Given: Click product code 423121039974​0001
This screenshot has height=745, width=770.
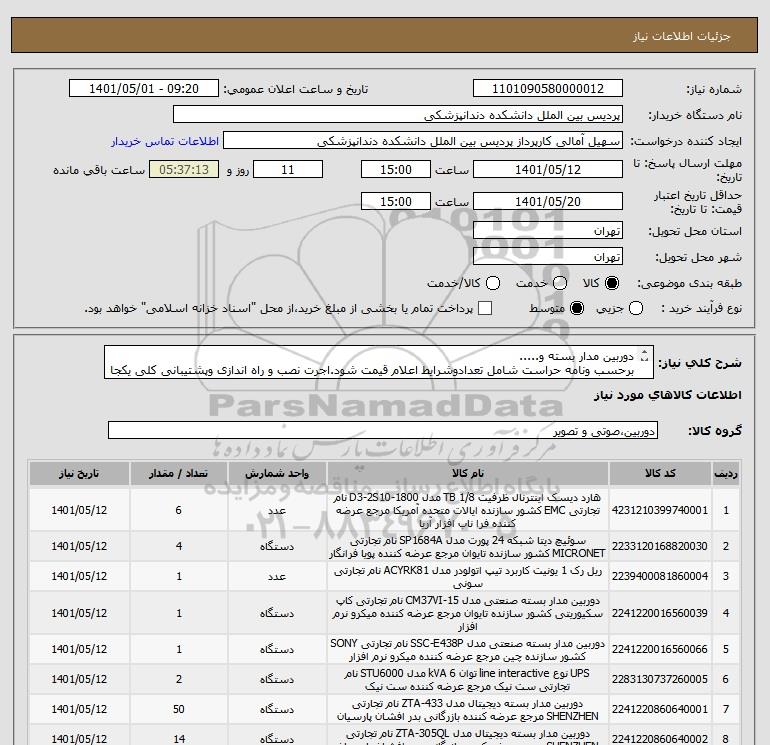Looking at the screenshot, I should [660, 510].
